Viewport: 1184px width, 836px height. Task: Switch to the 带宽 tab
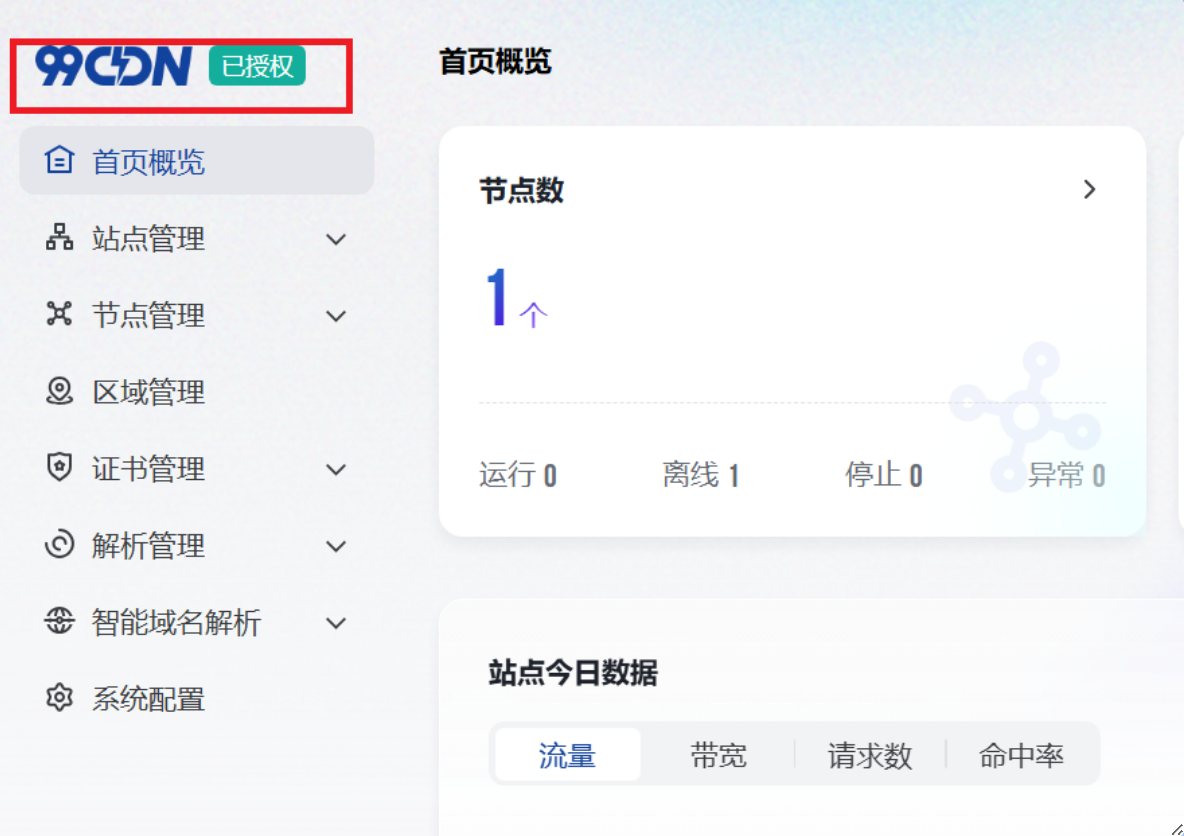point(718,755)
